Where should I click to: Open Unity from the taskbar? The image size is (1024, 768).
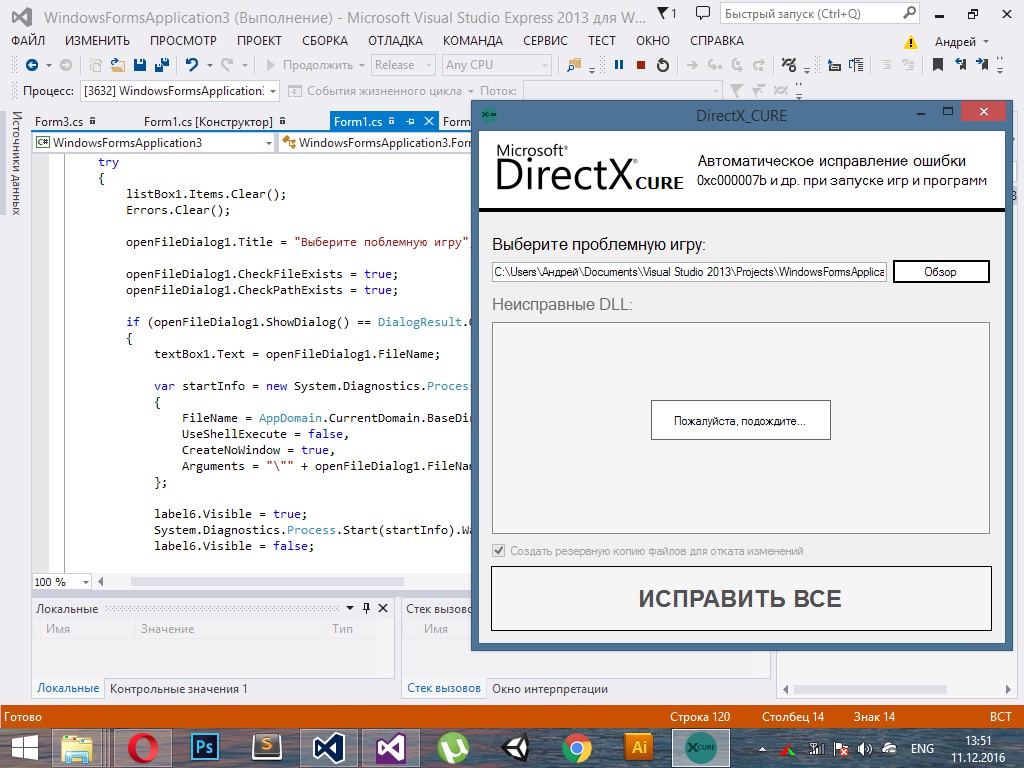tap(515, 748)
